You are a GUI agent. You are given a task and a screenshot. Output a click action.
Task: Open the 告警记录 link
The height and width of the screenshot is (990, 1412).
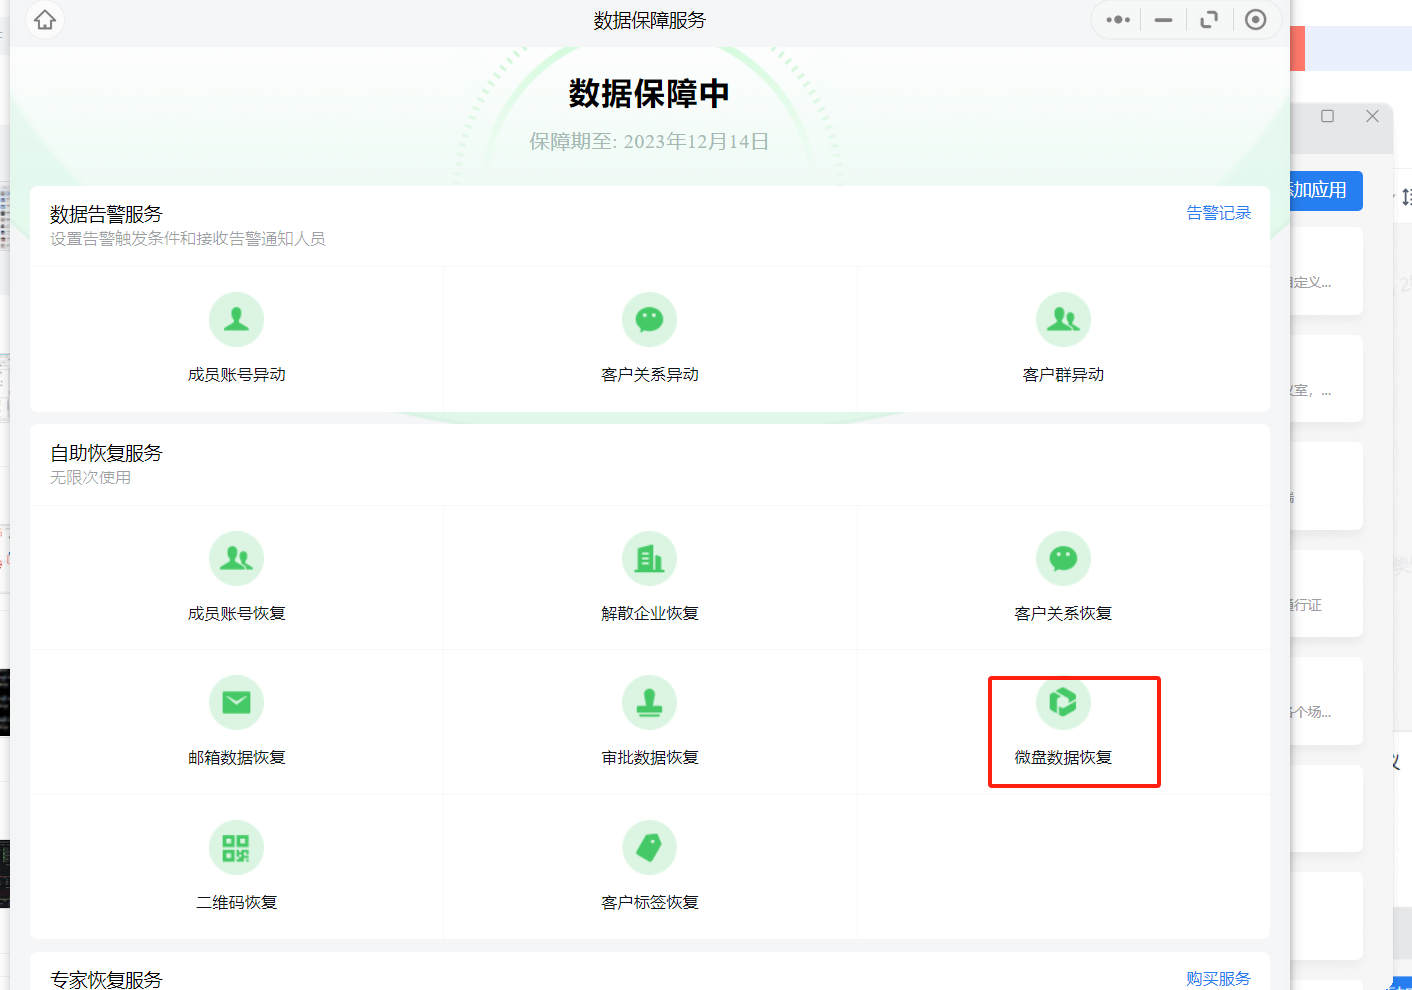click(1218, 213)
